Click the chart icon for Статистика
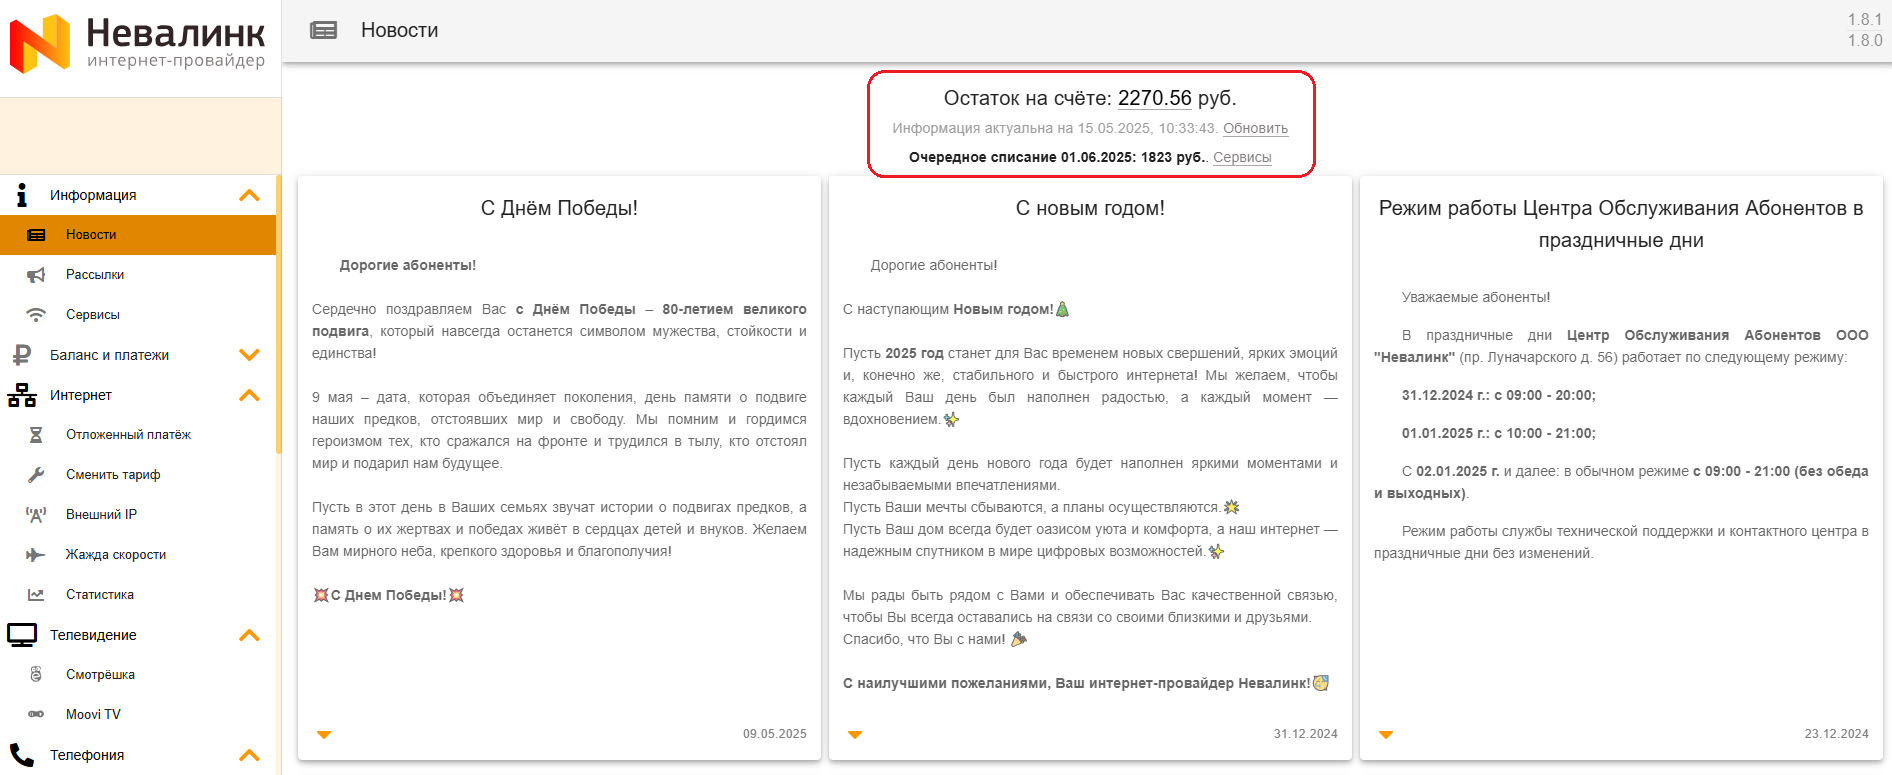1892x775 pixels. click(x=36, y=595)
